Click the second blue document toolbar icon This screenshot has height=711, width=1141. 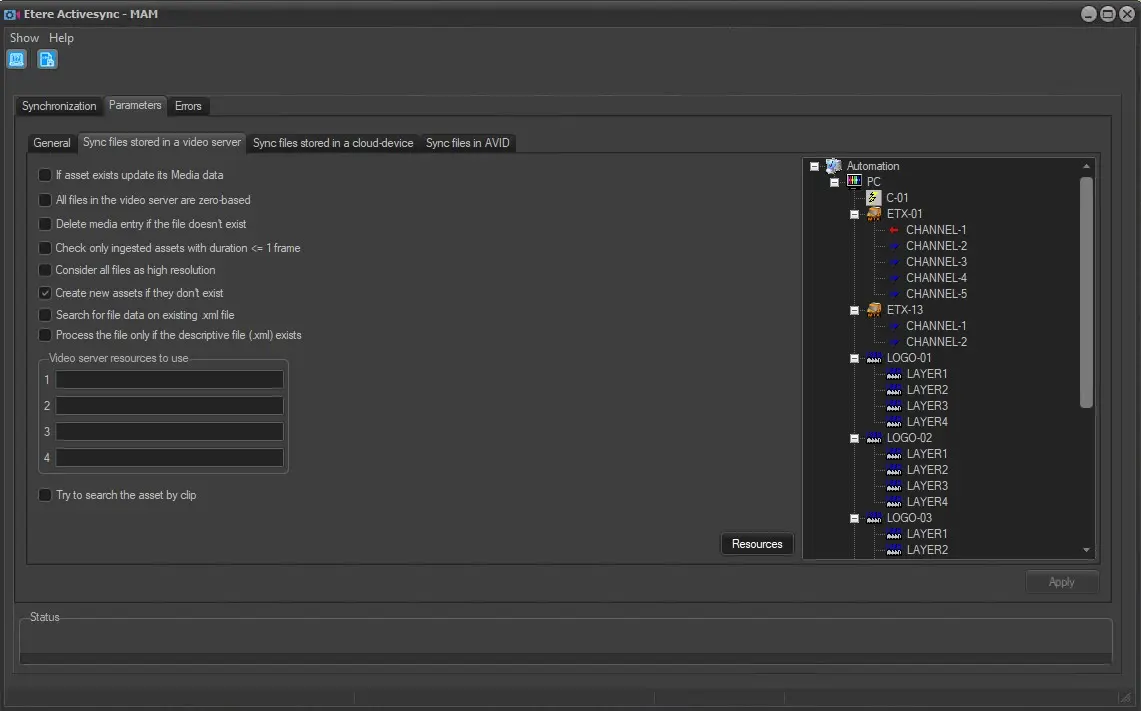(x=47, y=59)
